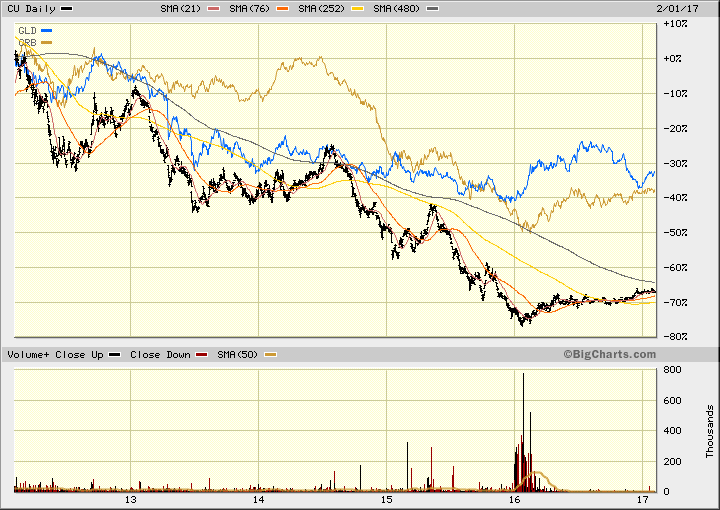720x510 pixels.
Task: Click the '14' year label on time axis
Action: tap(259, 500)
